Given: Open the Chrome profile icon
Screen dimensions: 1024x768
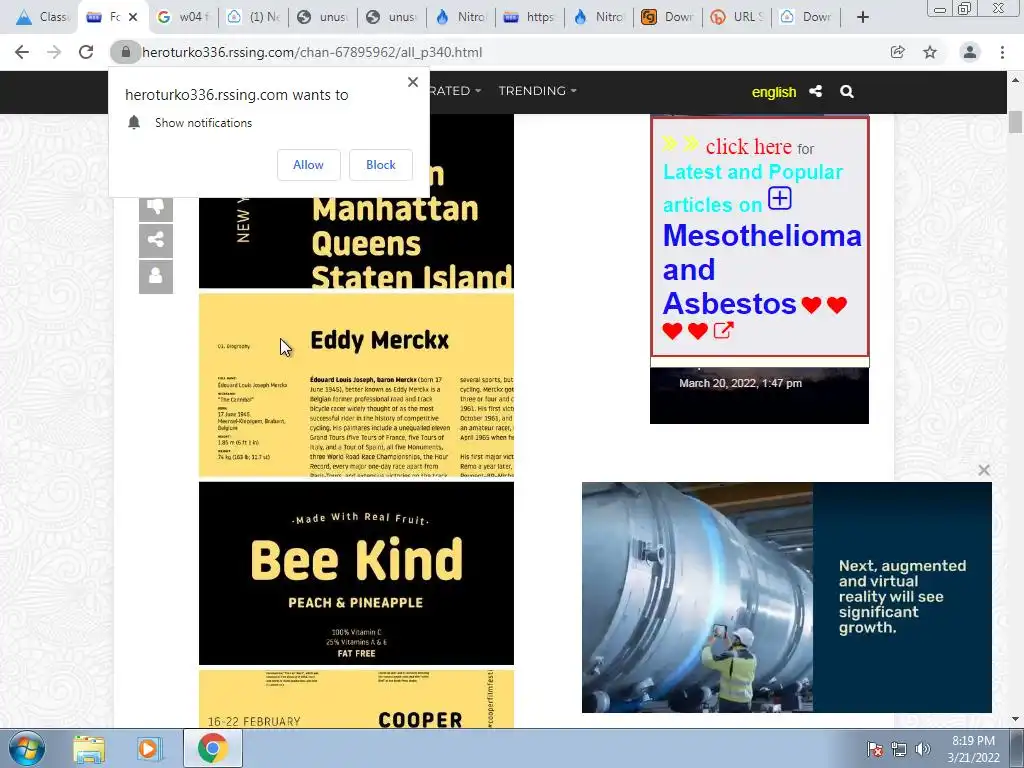Looking at the screenshot, I should coord(970,52).
